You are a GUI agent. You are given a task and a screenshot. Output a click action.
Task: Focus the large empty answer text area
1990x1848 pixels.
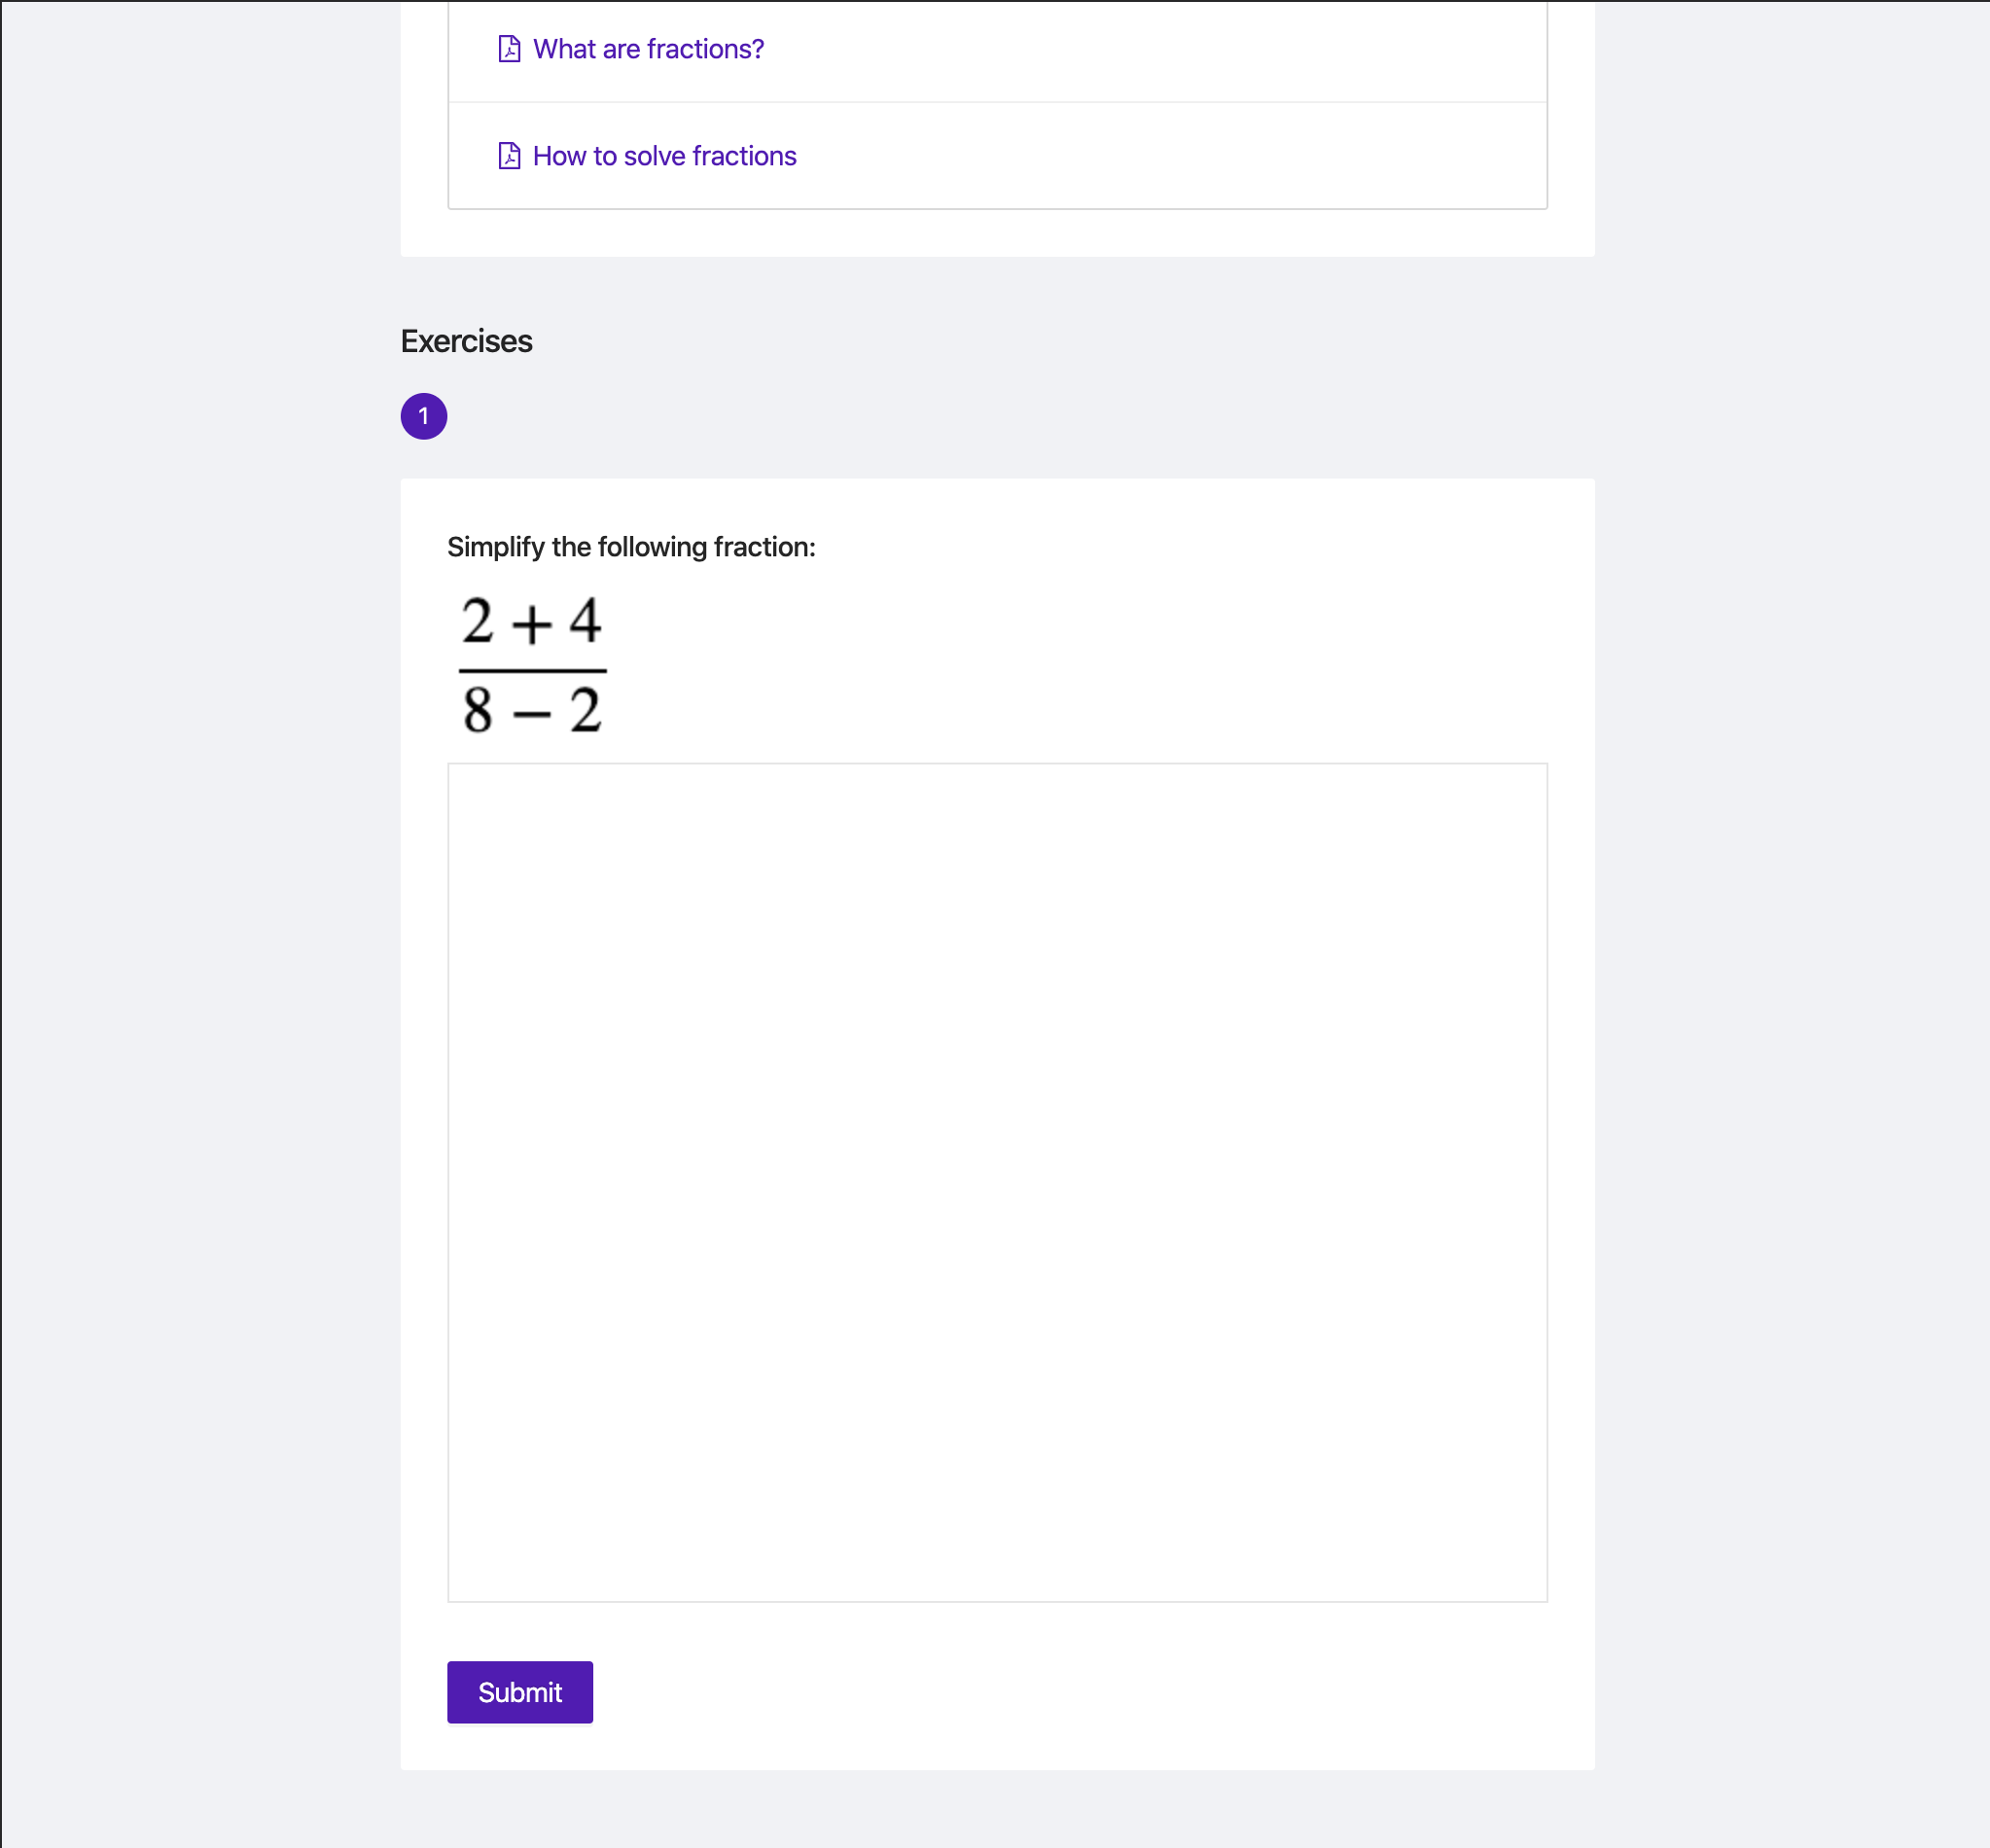997,1182
